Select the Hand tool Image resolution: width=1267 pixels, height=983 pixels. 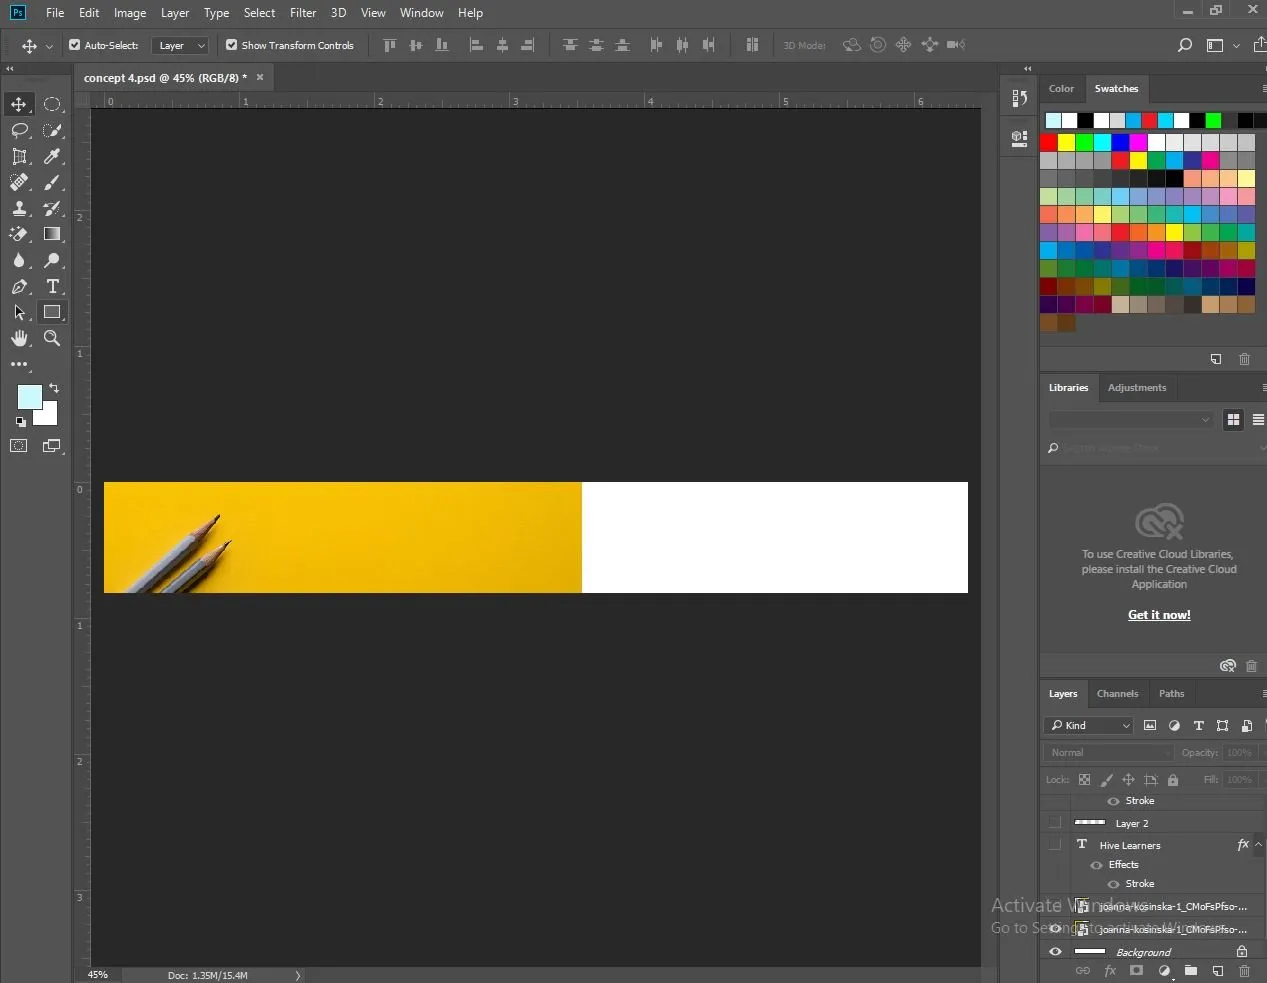click(19, 339)
